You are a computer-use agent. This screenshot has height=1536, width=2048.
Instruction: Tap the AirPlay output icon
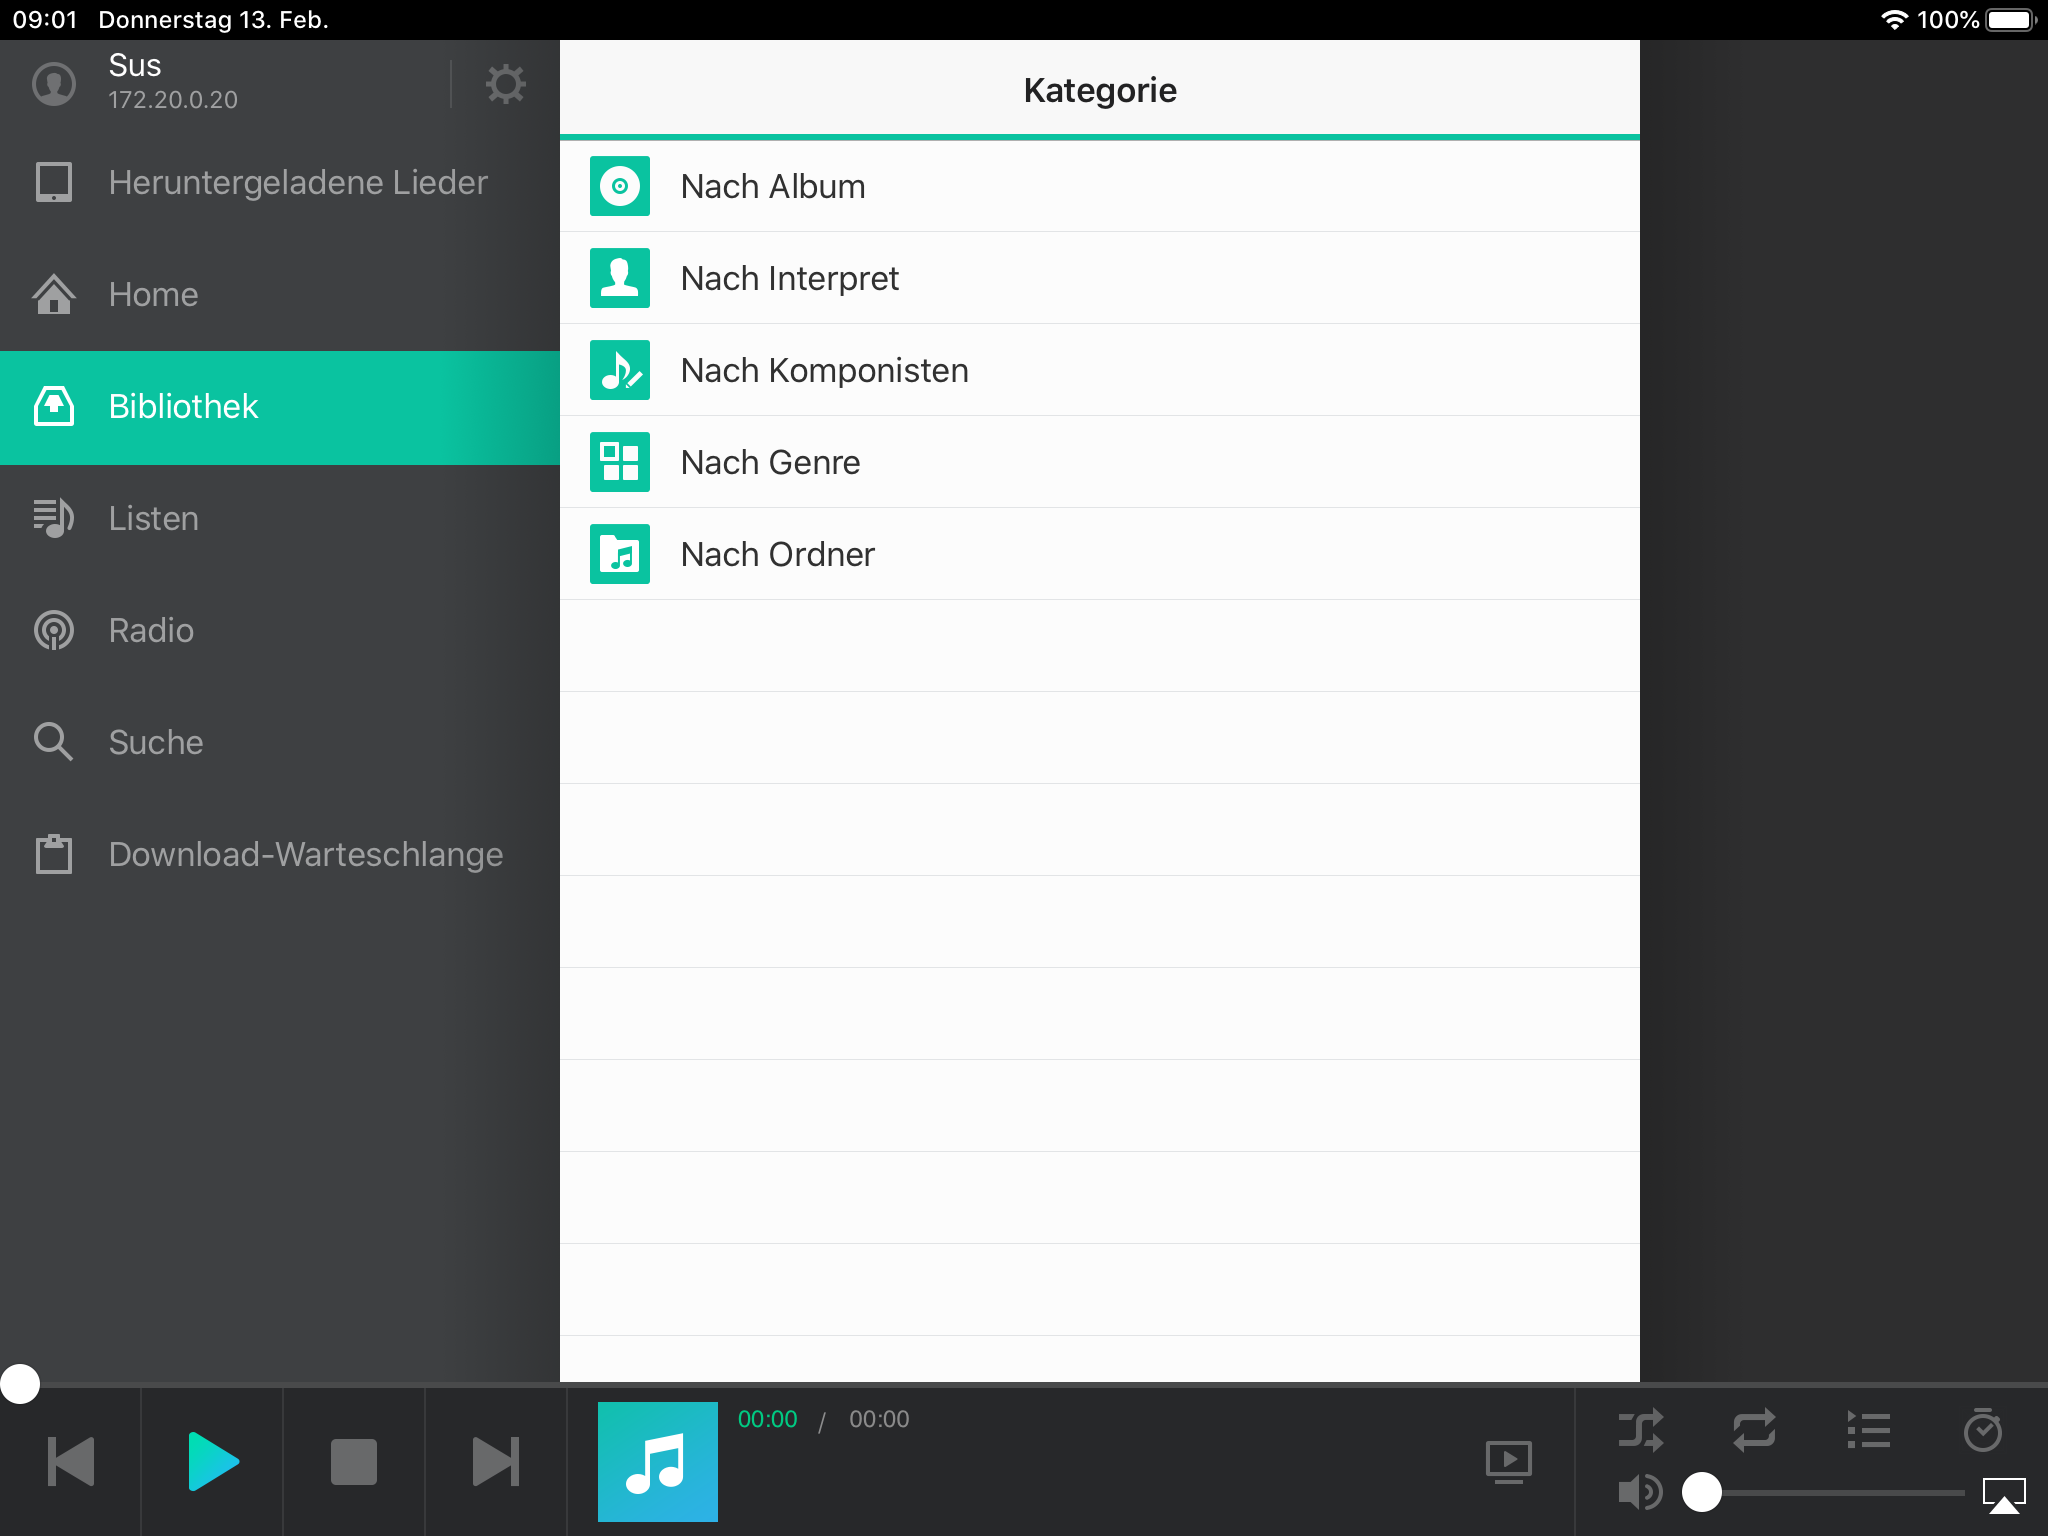[2004, 1495]
